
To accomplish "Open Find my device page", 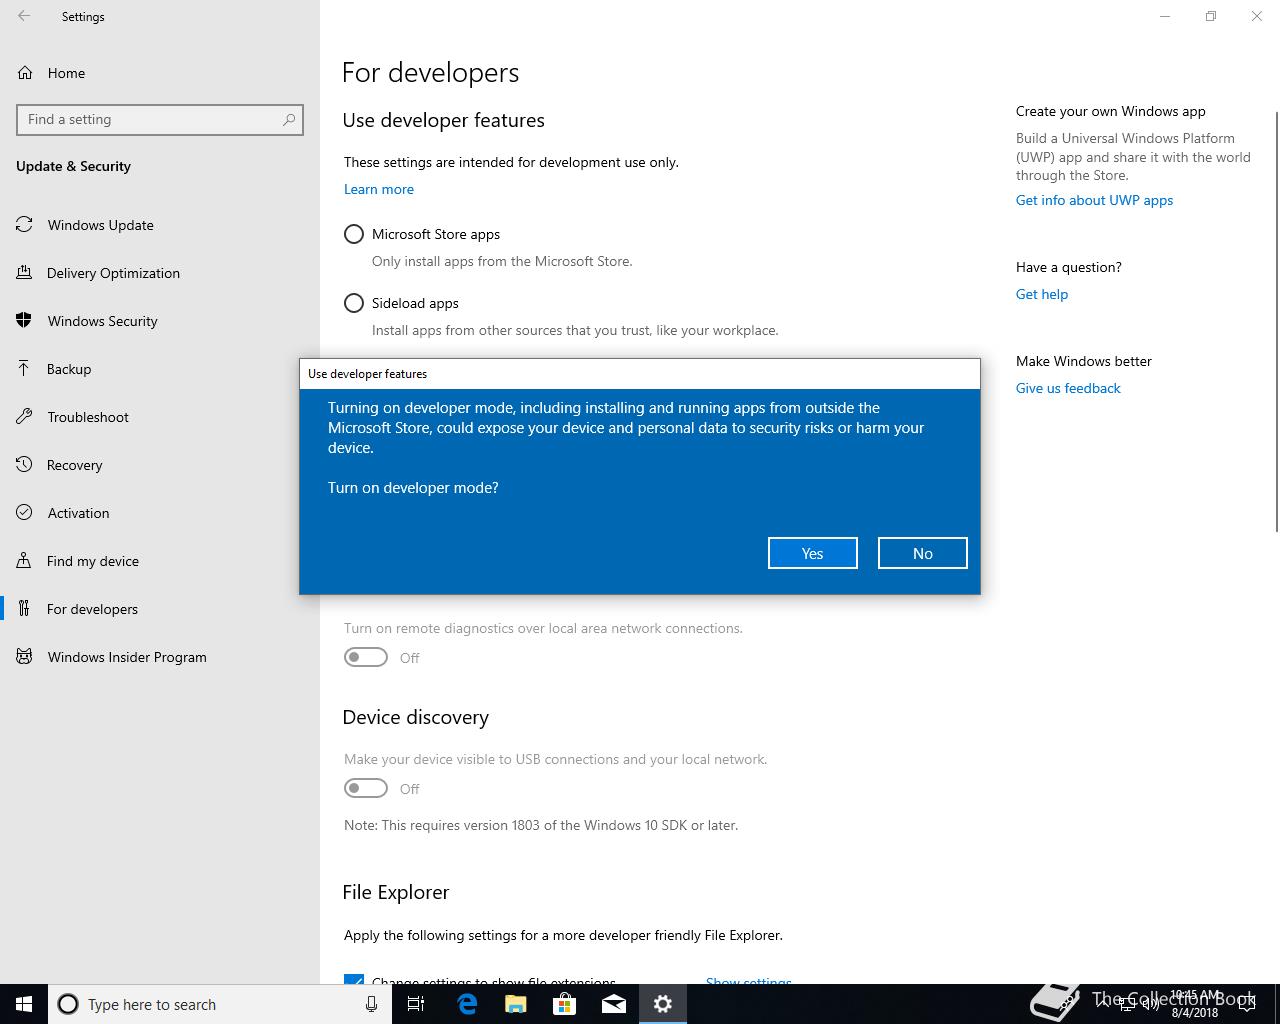I will [x=160, y=561].
